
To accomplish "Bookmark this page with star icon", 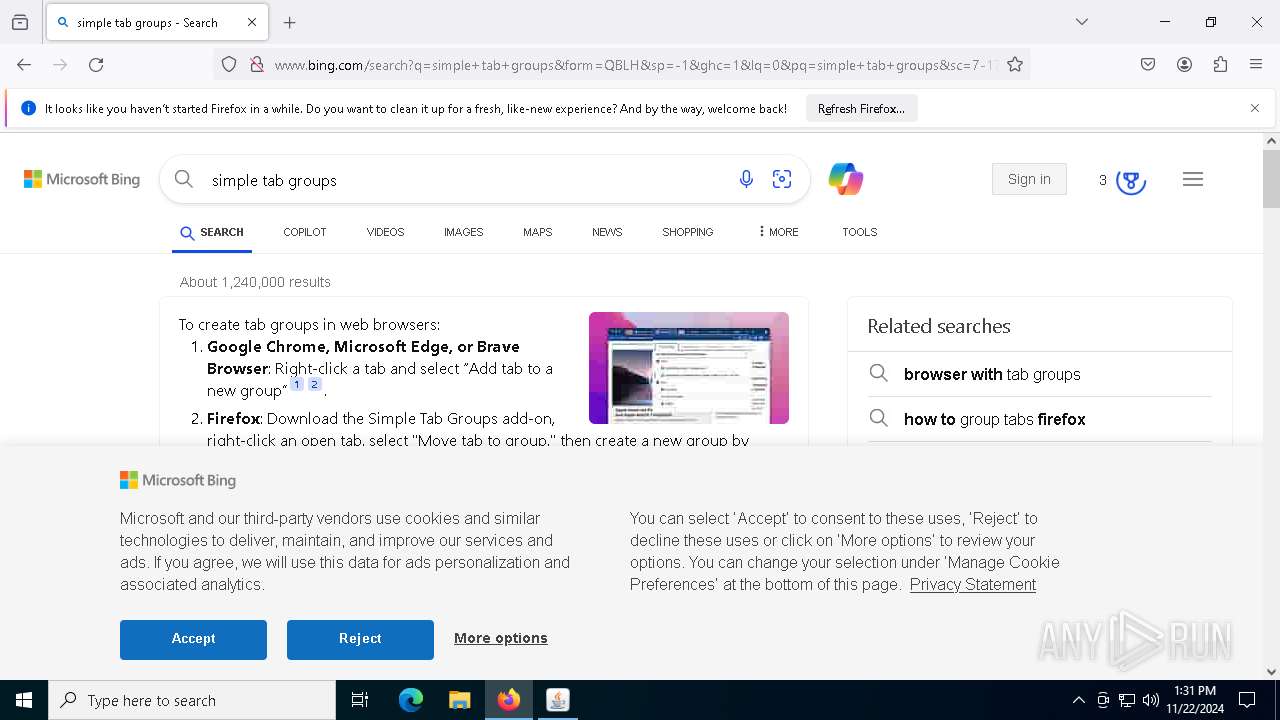I will [1015, 64].
